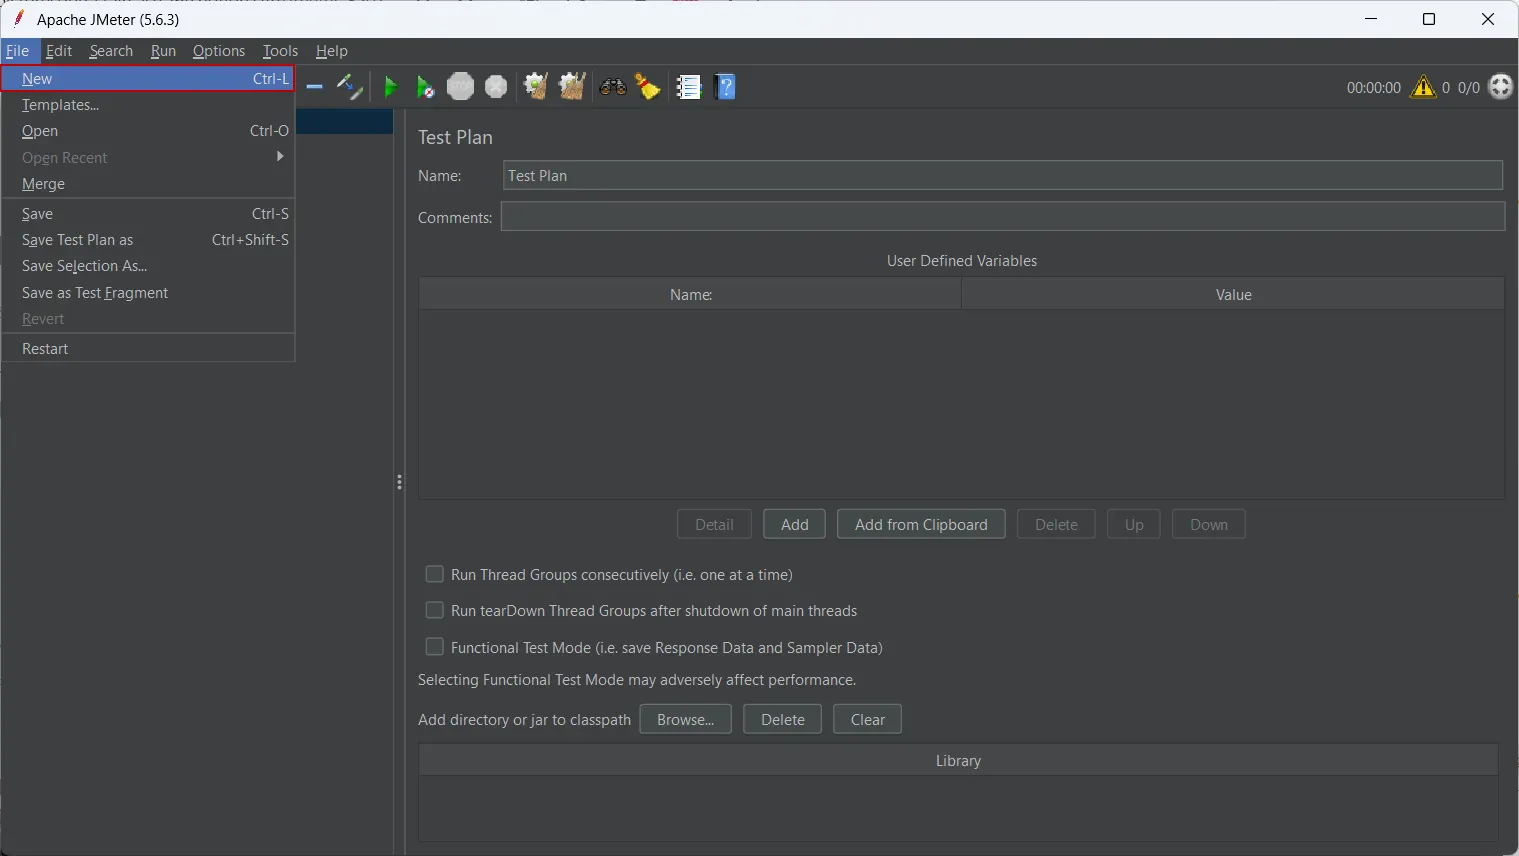
Task: Choose Save as Test Fragment
Action: [148, 293]
